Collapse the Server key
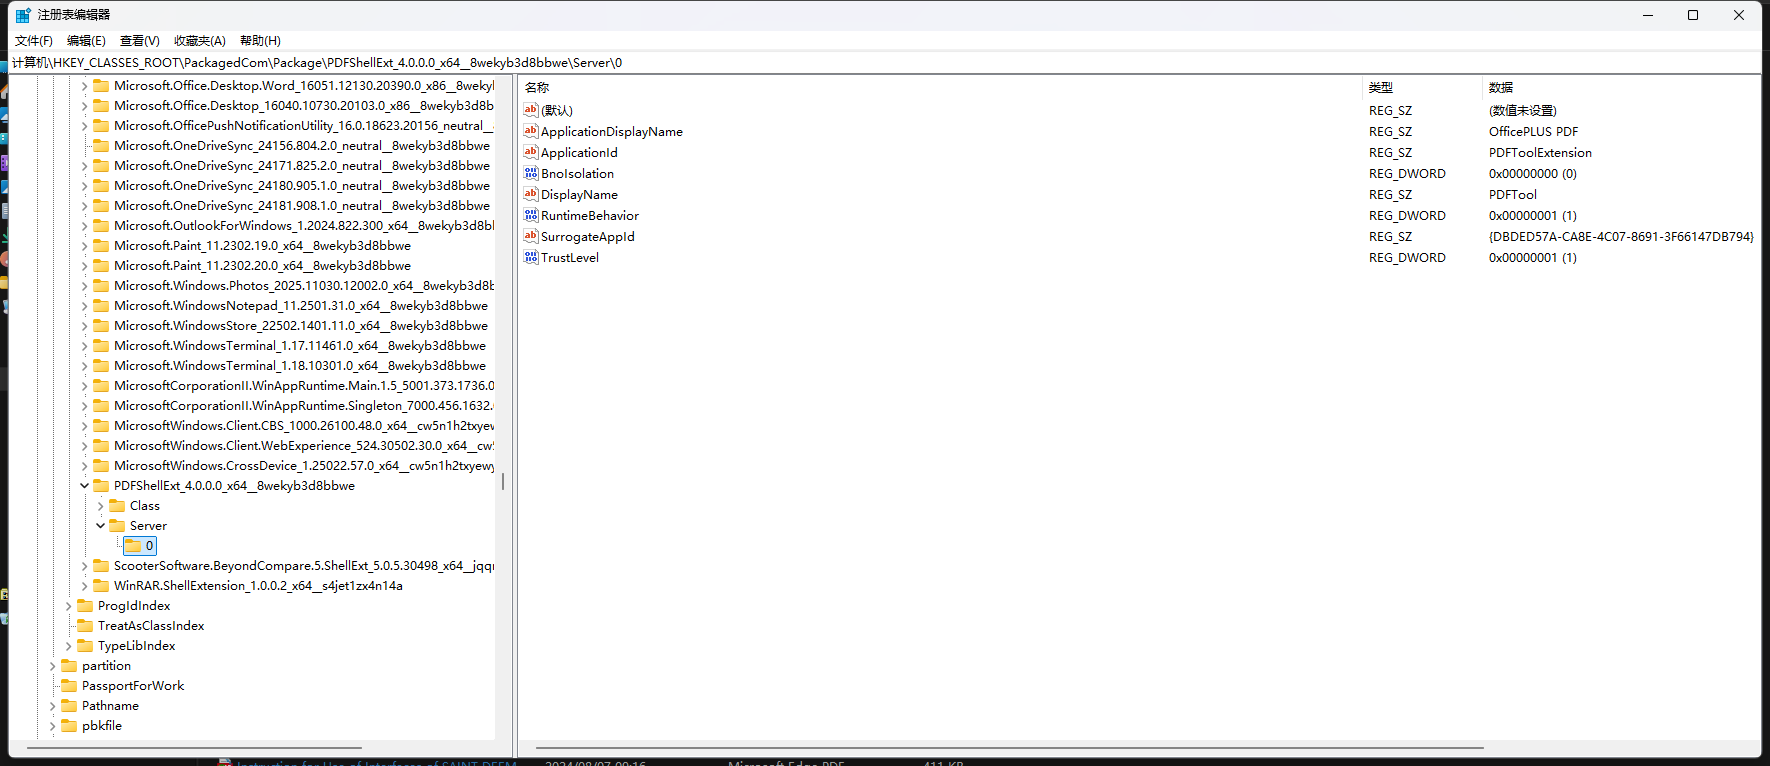This screenshot has width=1770, height=766. [x=100, y=525]
